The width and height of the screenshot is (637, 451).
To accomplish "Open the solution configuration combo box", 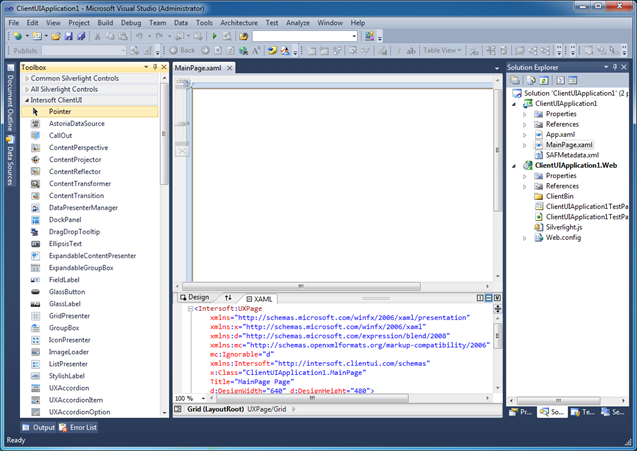I will click(305, 36).
